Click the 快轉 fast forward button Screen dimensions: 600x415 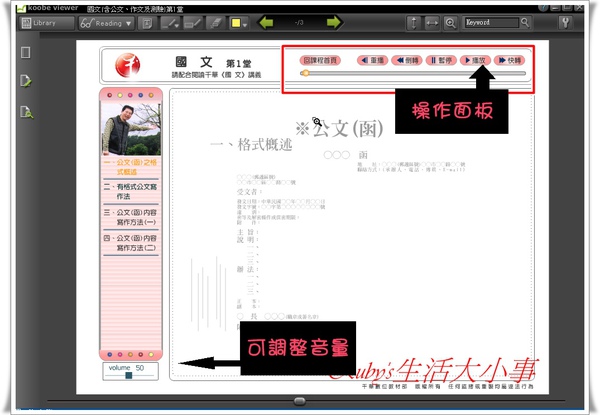[510, 60]
